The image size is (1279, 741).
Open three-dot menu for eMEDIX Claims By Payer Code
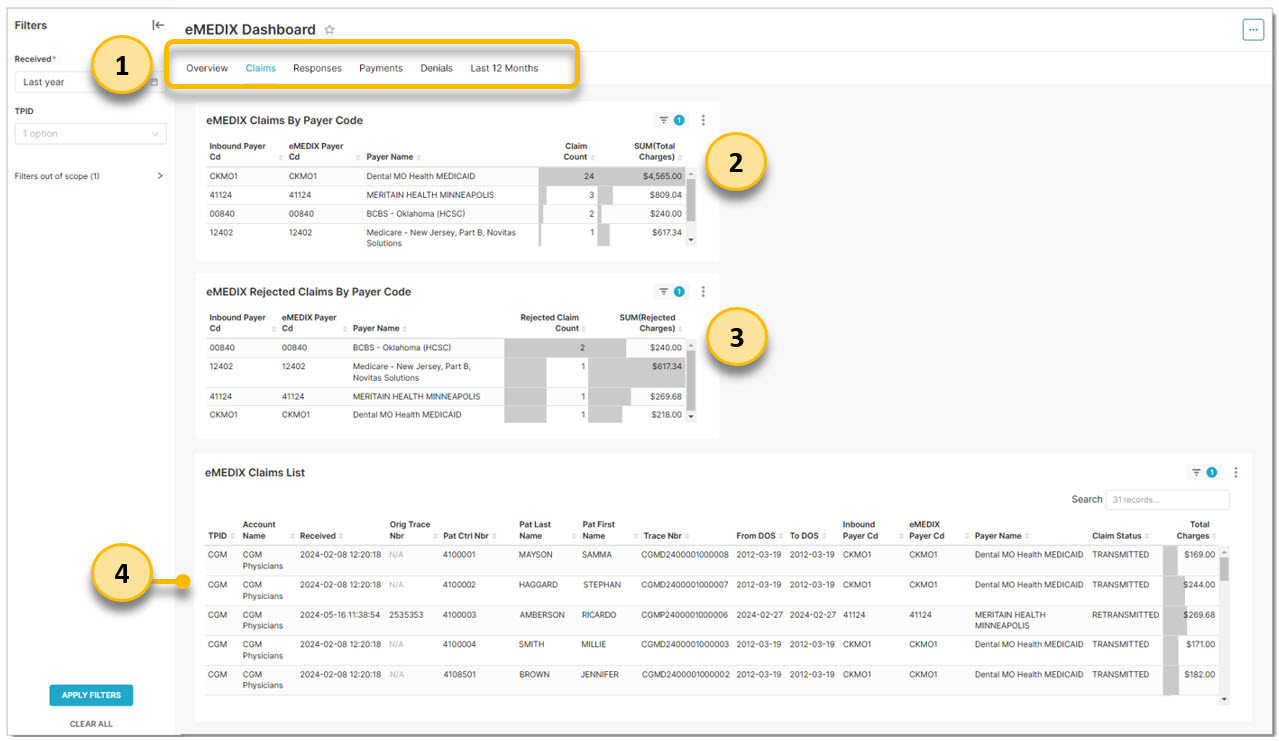703,120
